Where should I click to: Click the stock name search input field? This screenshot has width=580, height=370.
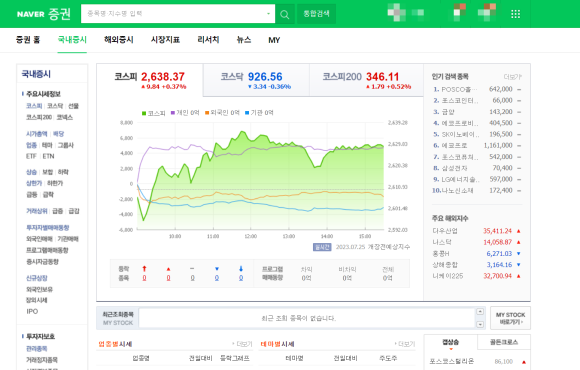174,14
